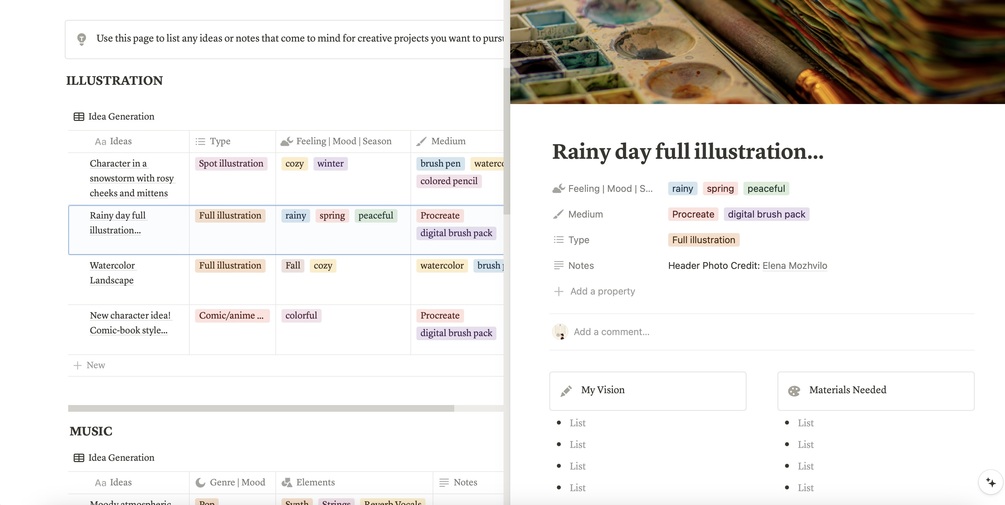Open the Medium column header menu
This screenshot has height=505, width=1005.
[457, 142]
